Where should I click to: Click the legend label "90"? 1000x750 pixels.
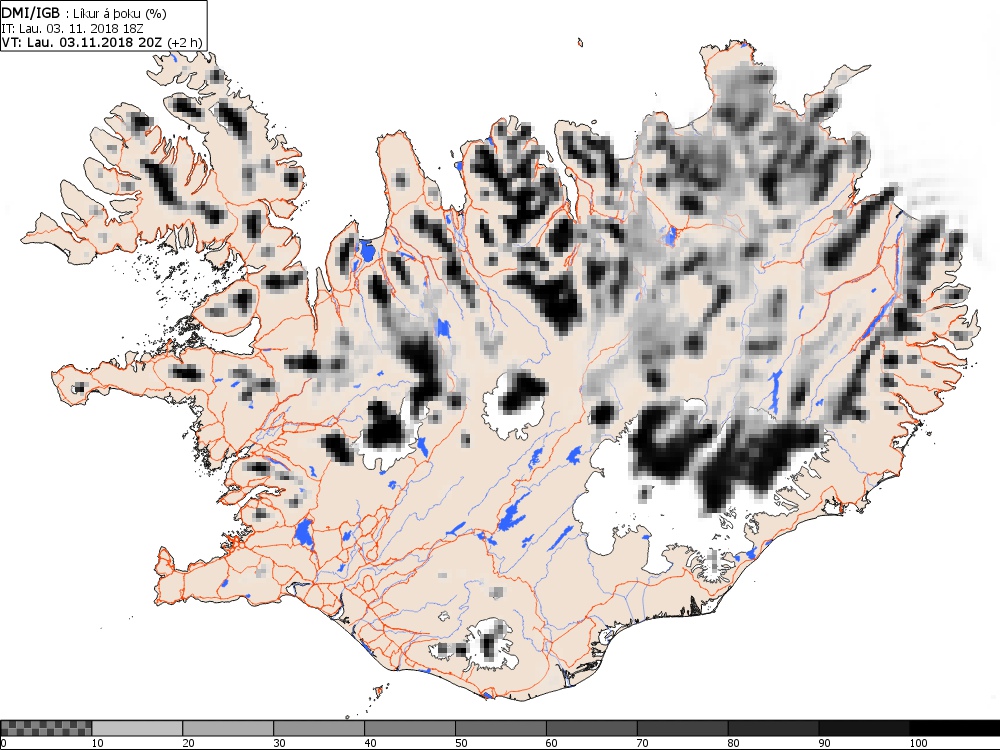point(825,743)
